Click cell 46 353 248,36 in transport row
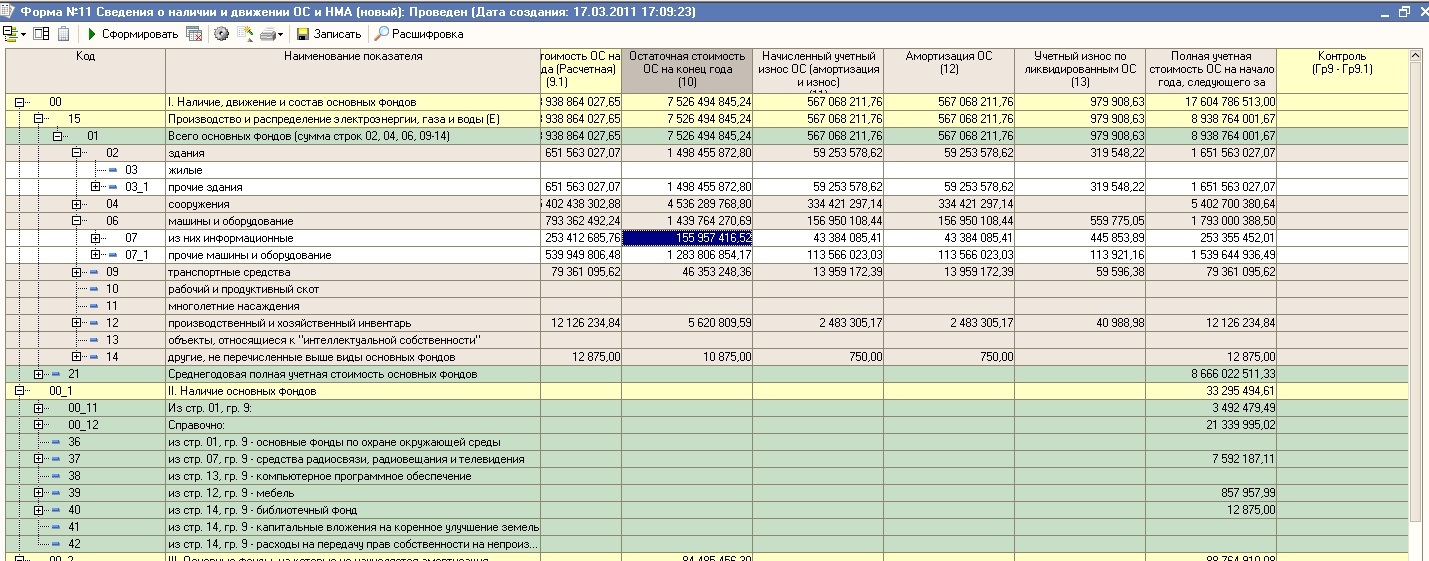Image resolution: width=1429 pixels, height=561 pixels. tap(687, 272)
